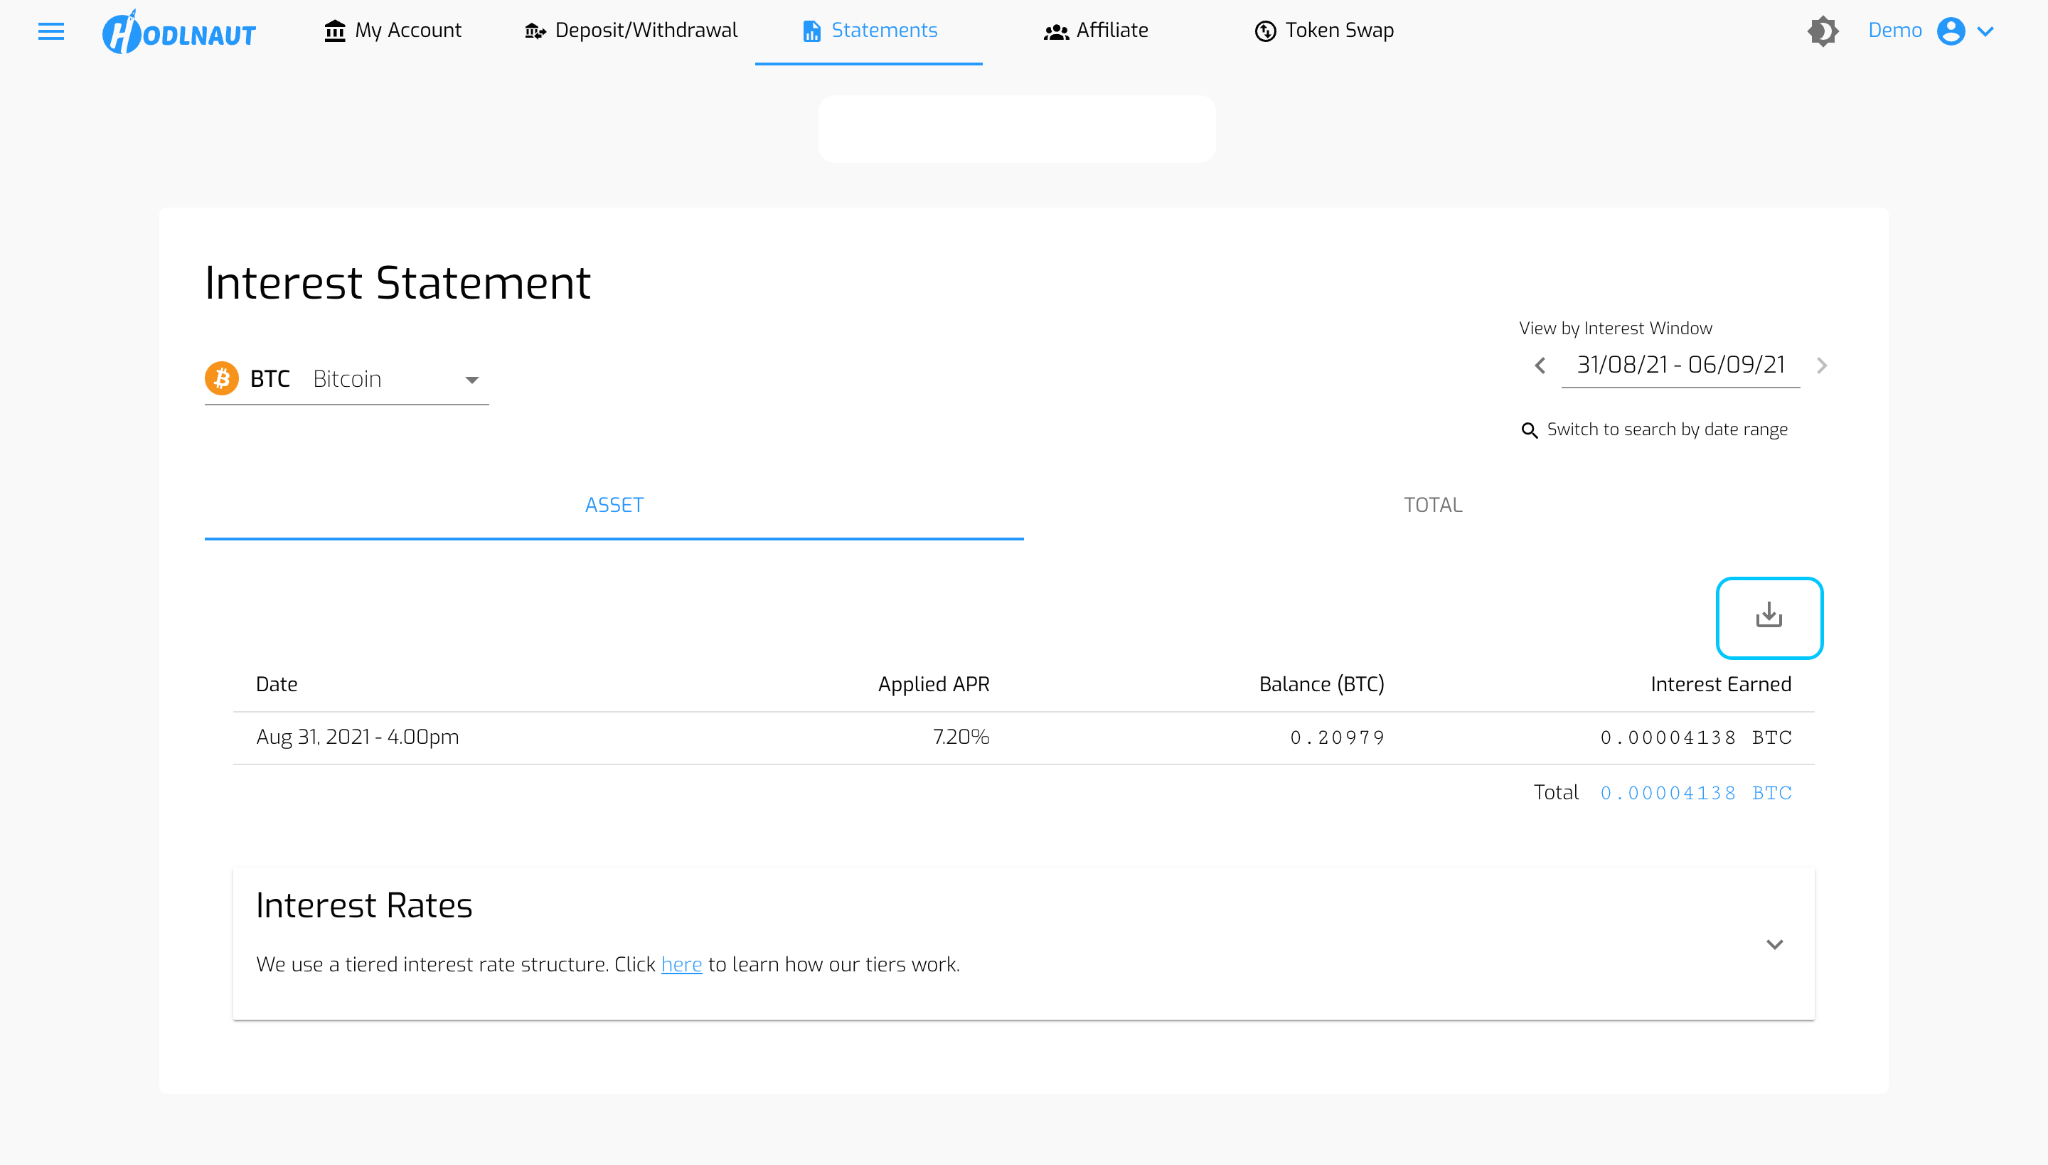
Task: Open My Account page
Action: (393, 31)
